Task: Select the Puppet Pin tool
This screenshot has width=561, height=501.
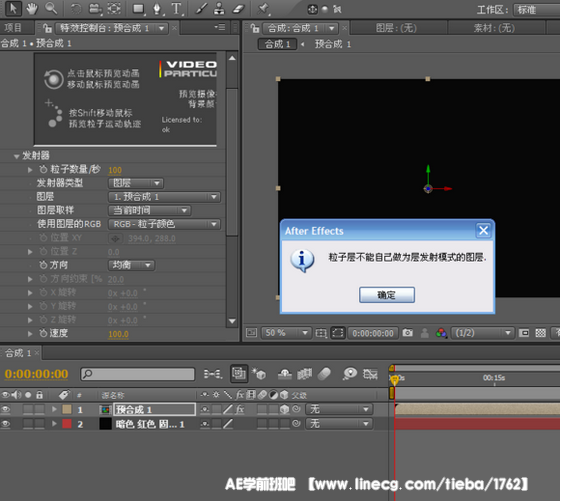Action: tap(263, 9)
